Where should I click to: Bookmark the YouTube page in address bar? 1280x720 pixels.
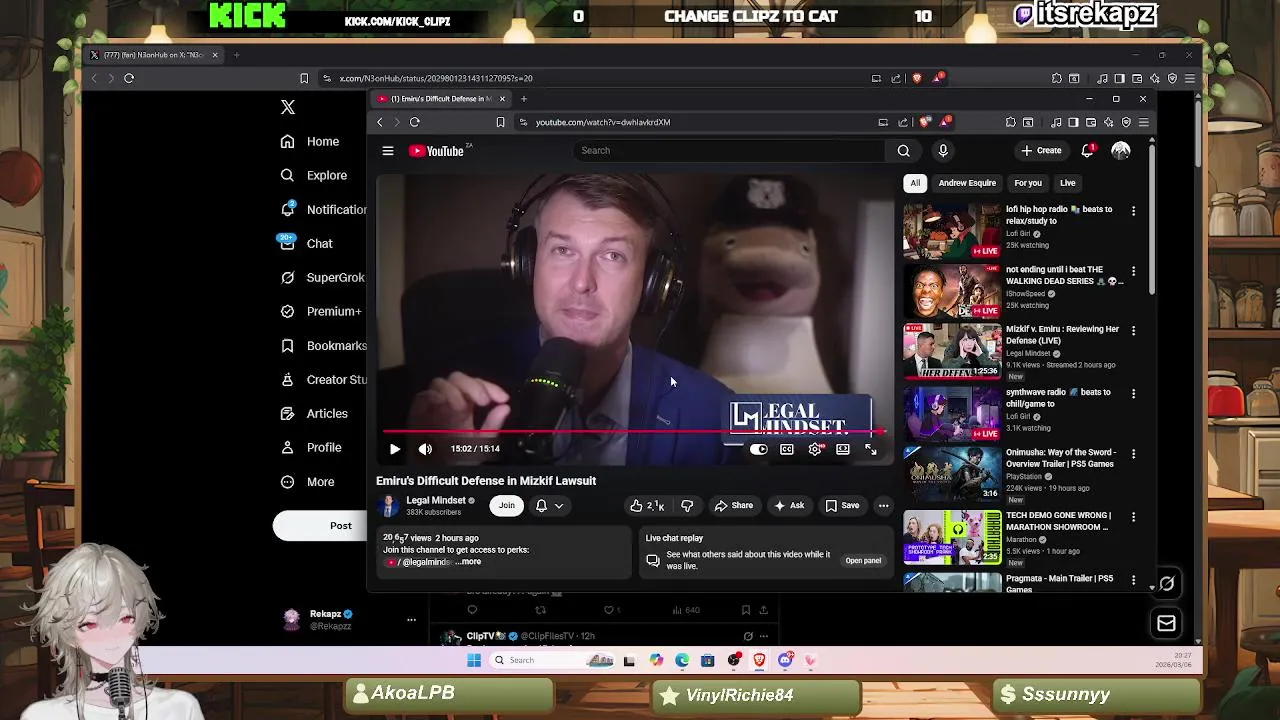(x=500, y=122)
